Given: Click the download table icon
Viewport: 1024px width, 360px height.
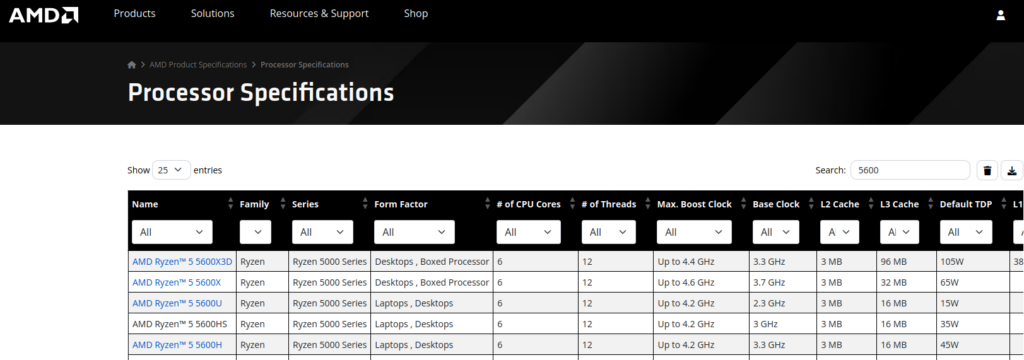Looking at the screenshot, I should pos(1012,171).
